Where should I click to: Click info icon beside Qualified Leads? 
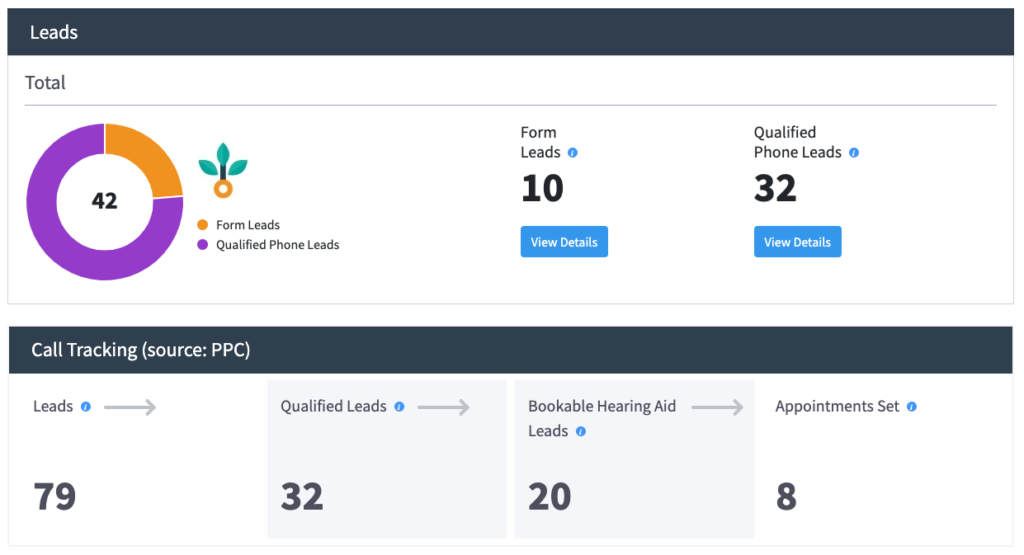399,407
